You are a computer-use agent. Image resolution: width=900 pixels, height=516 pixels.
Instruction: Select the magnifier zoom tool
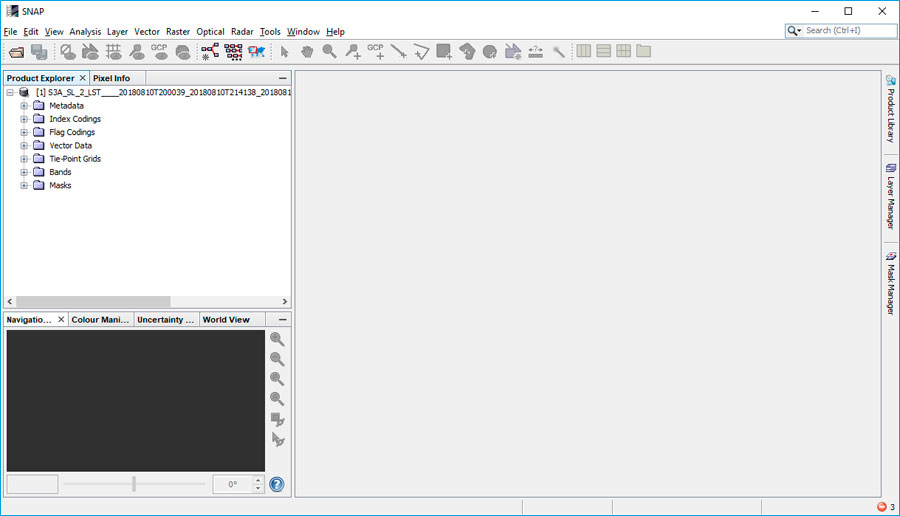[329, 52]
